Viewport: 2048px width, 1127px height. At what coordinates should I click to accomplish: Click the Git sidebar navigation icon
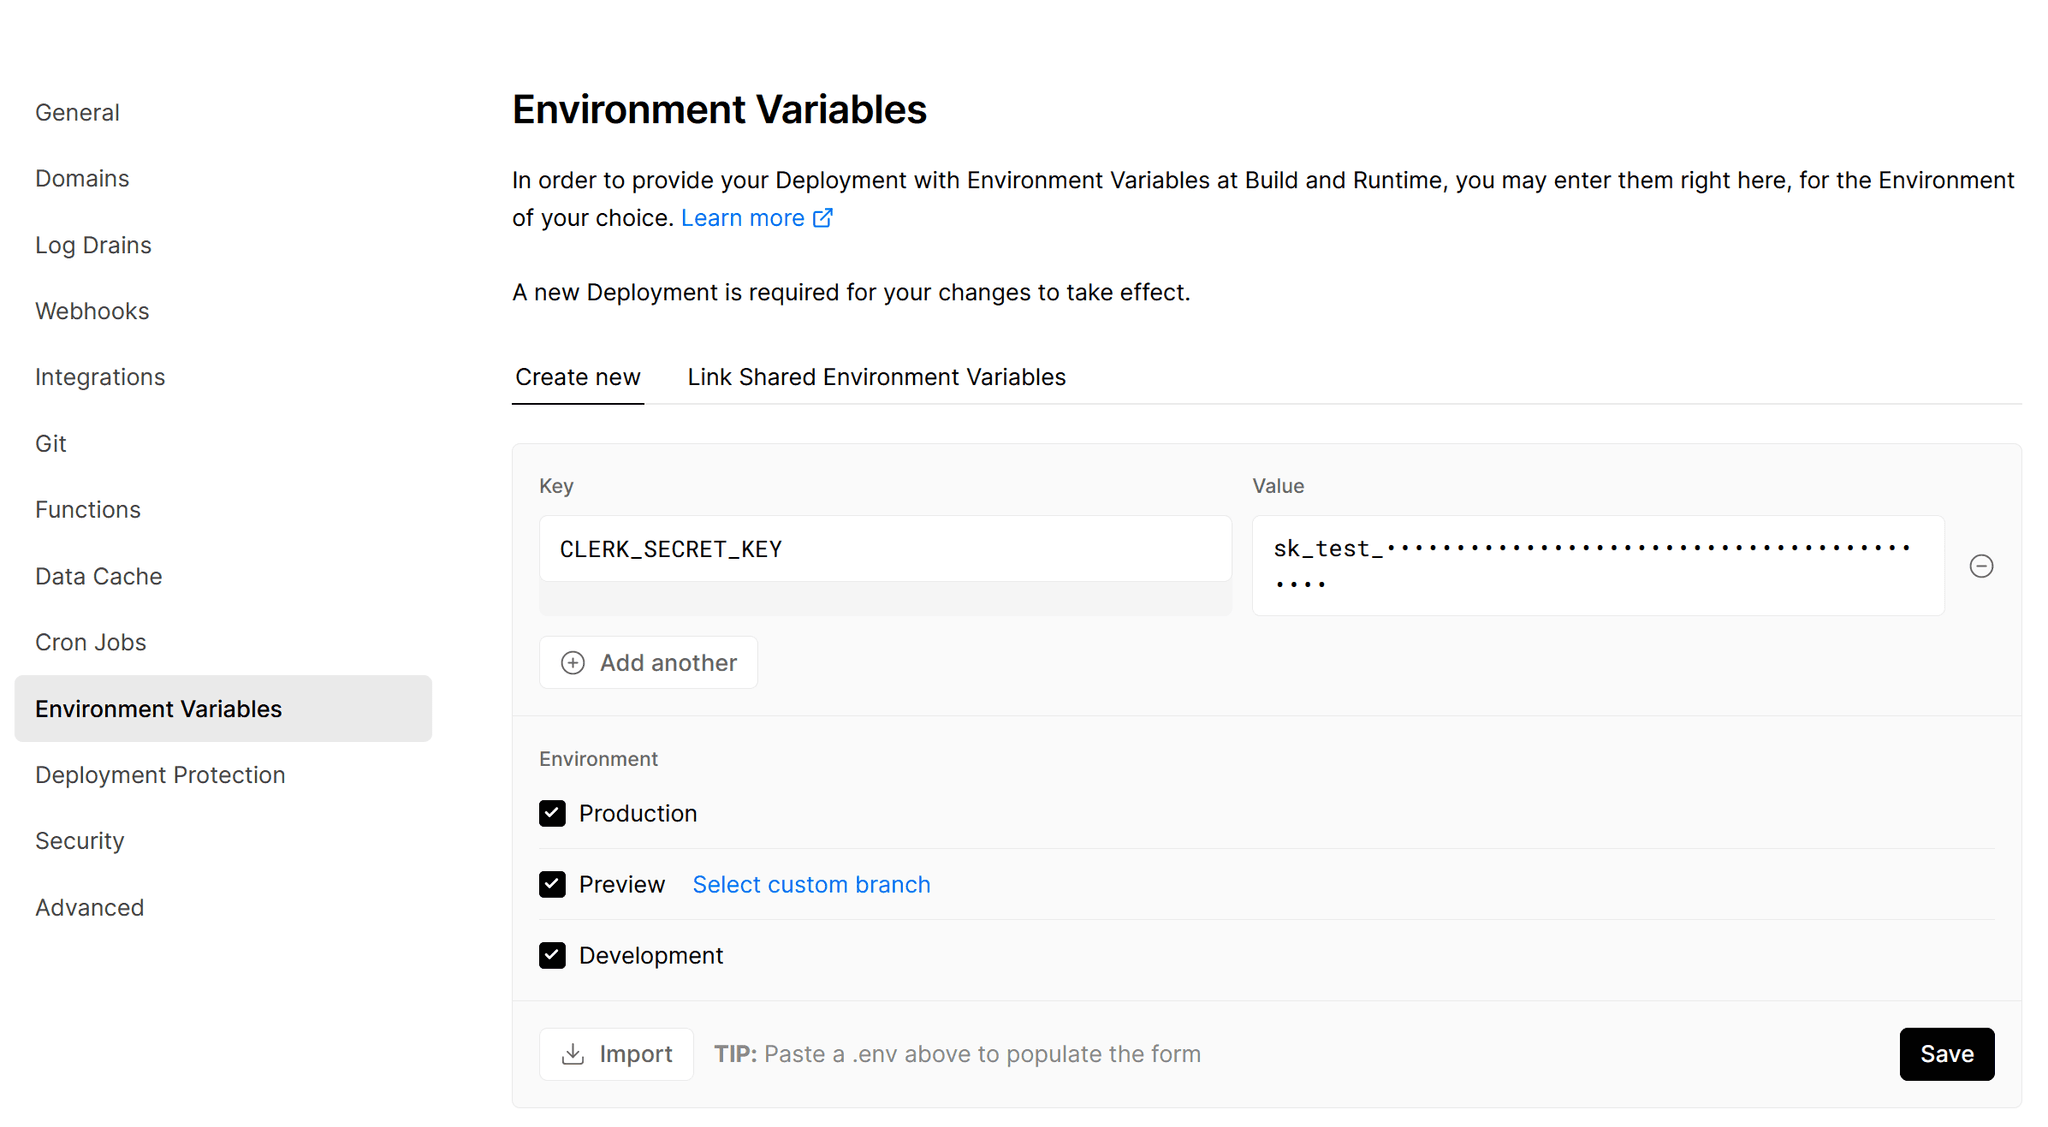[50, 443]
